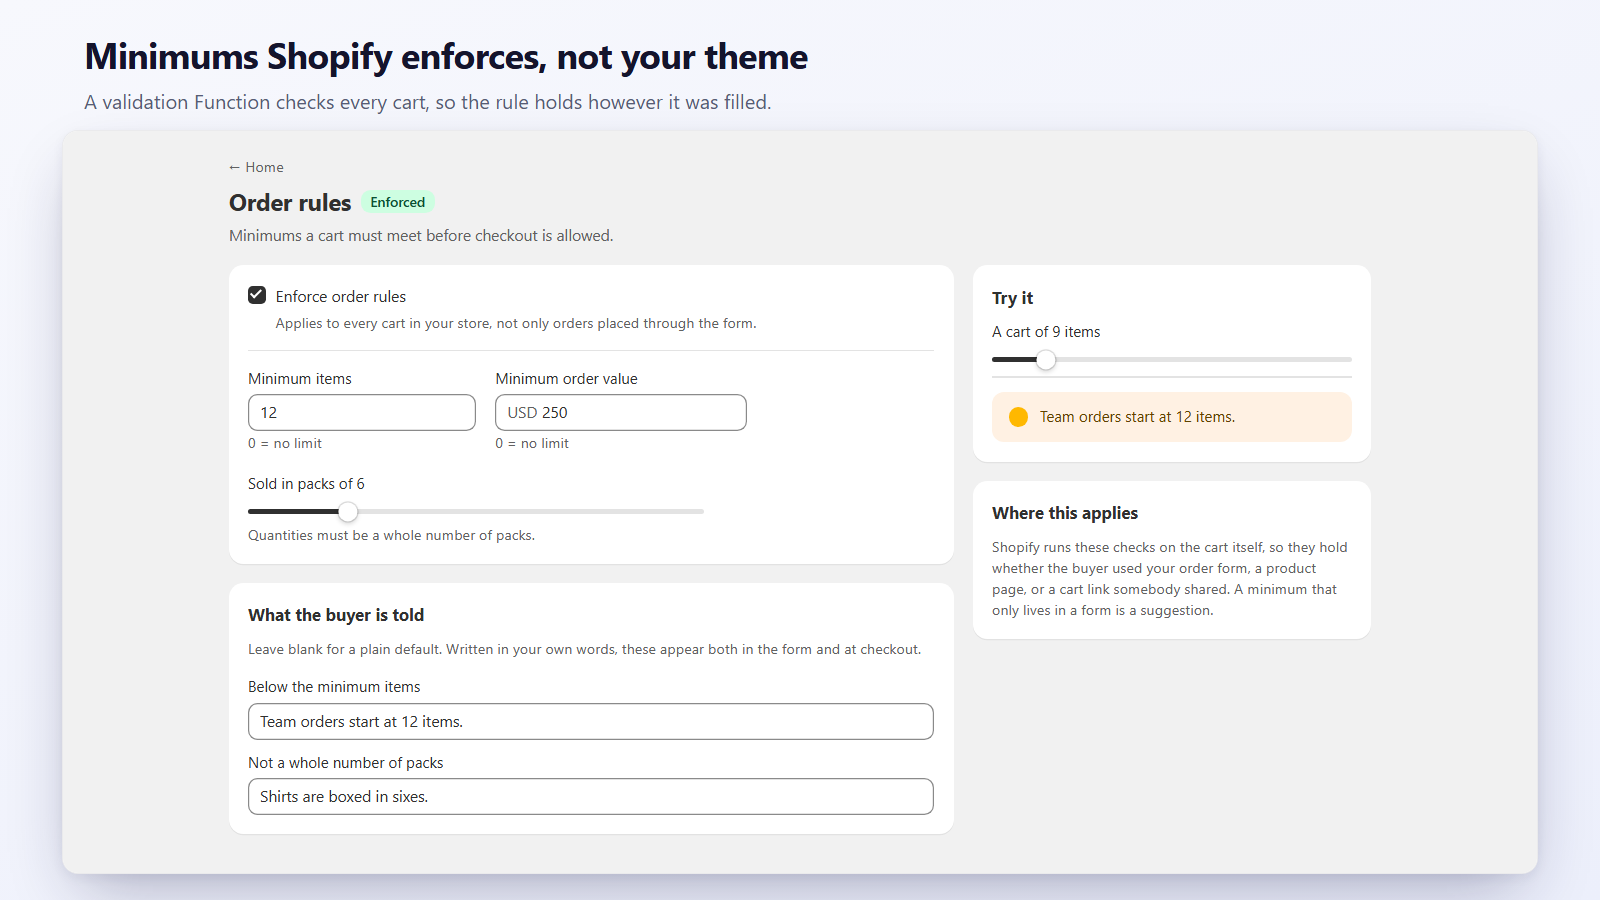Click the "Shopify runs these checks" paragraph
1600x900 pixels.
tap(1170, 579)
